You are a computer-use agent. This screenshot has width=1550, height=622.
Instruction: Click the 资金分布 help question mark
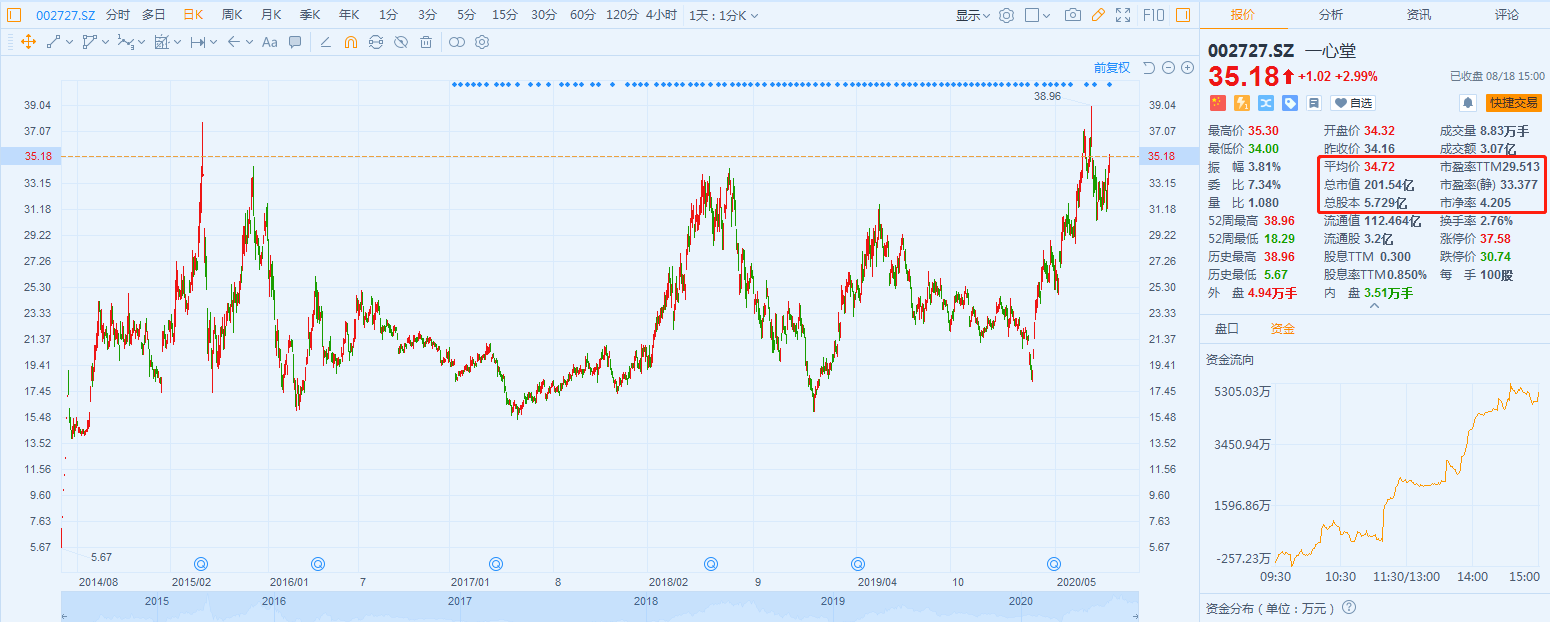1349,607
